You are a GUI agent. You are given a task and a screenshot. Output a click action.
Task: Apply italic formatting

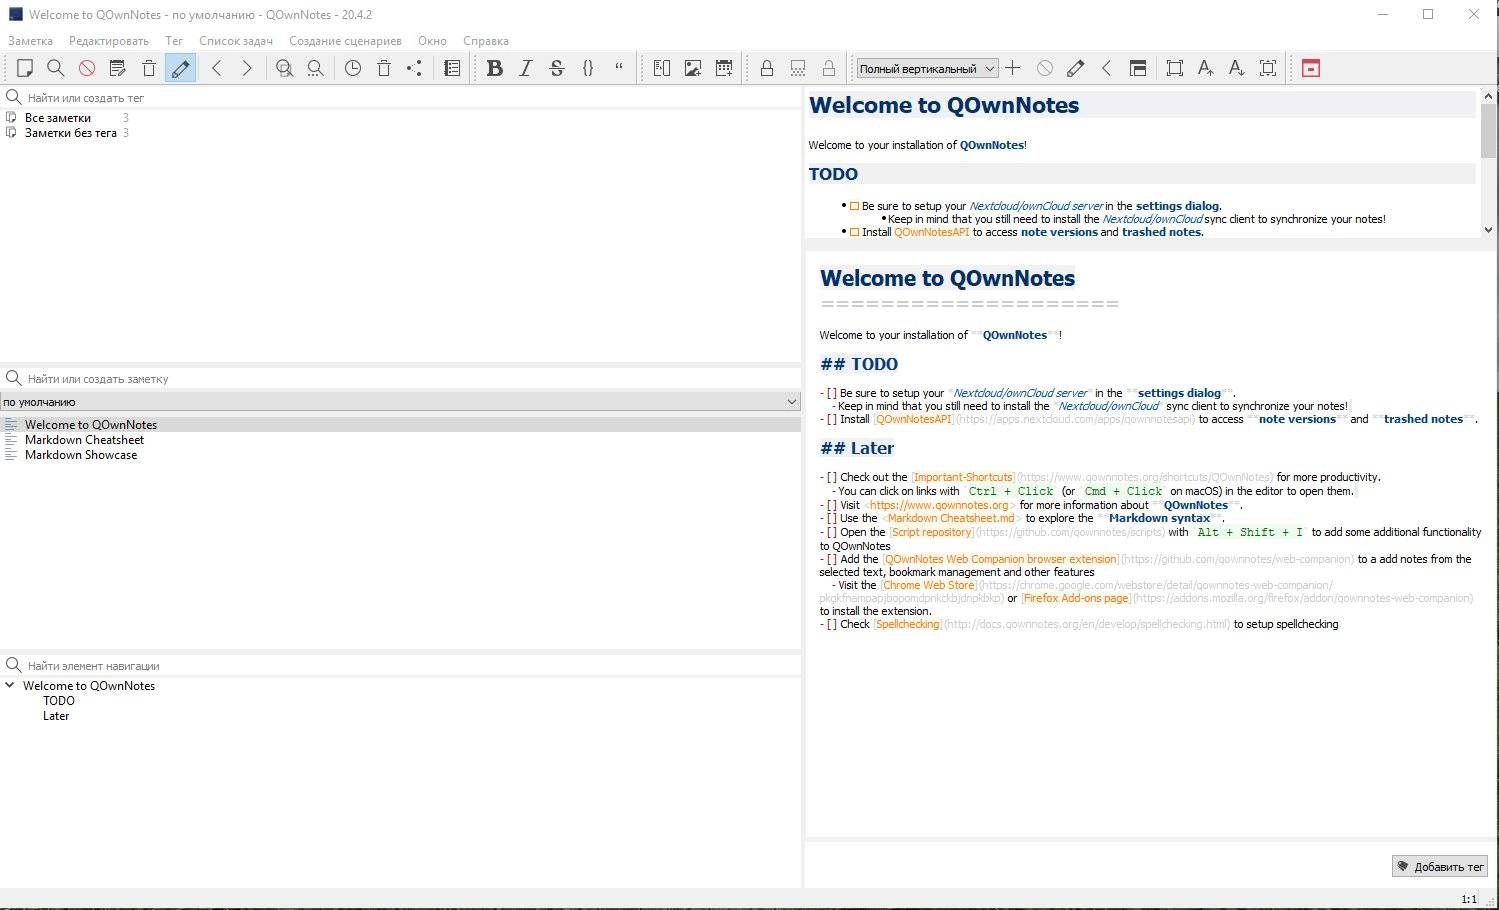click(x=525, y=68)
